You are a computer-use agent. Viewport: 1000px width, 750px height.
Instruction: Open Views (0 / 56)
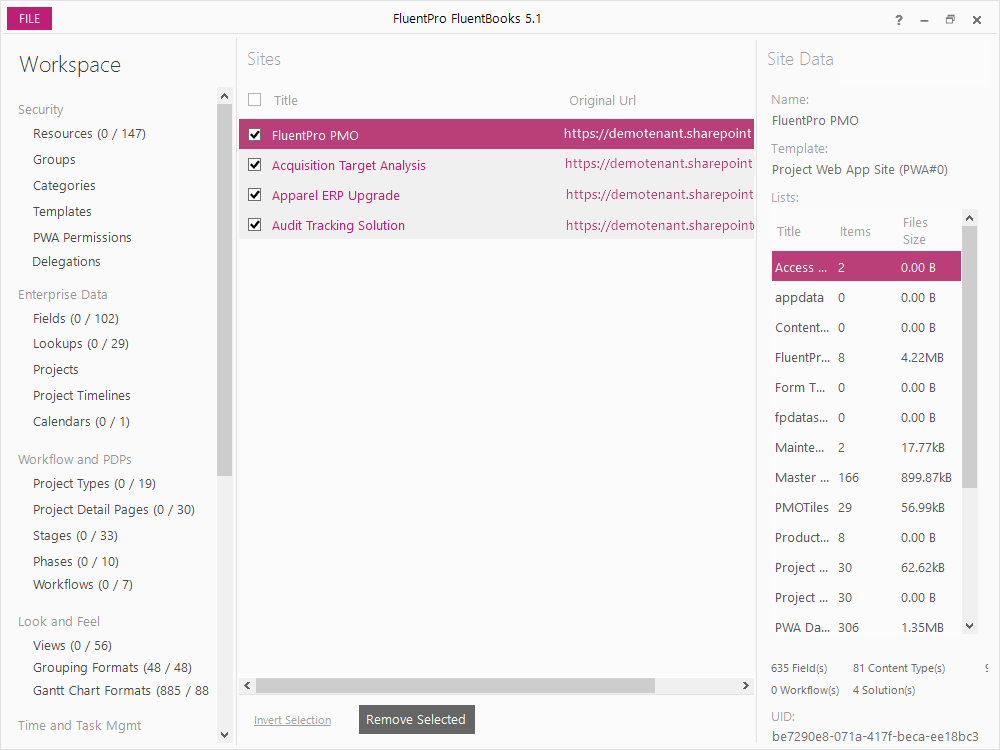72,645
